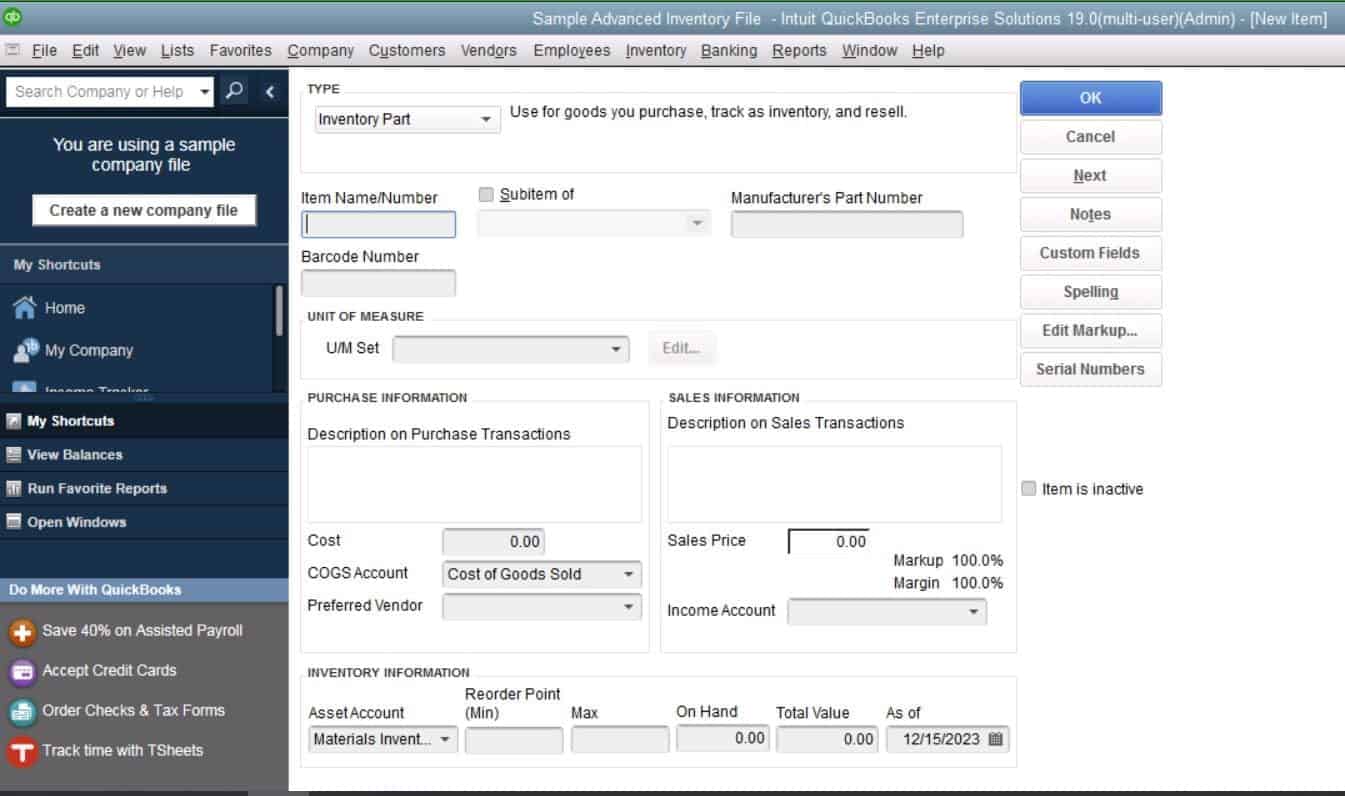
Task: Click the Search Company or Help field
Action: click(x=101, y=92)
